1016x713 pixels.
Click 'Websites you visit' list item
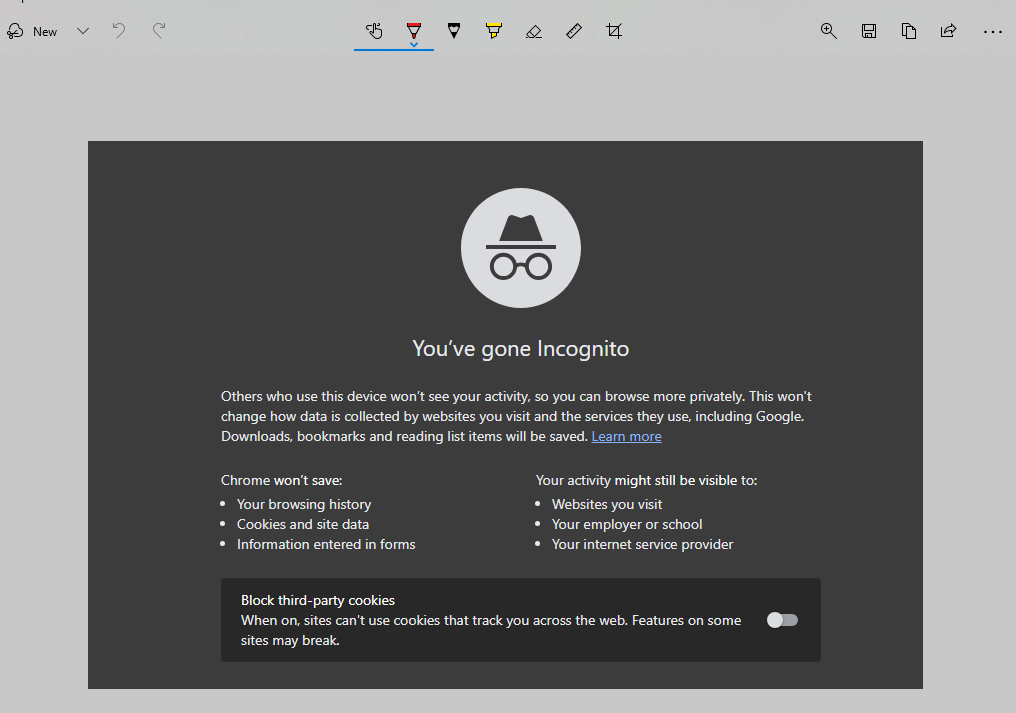pos(607,504)
